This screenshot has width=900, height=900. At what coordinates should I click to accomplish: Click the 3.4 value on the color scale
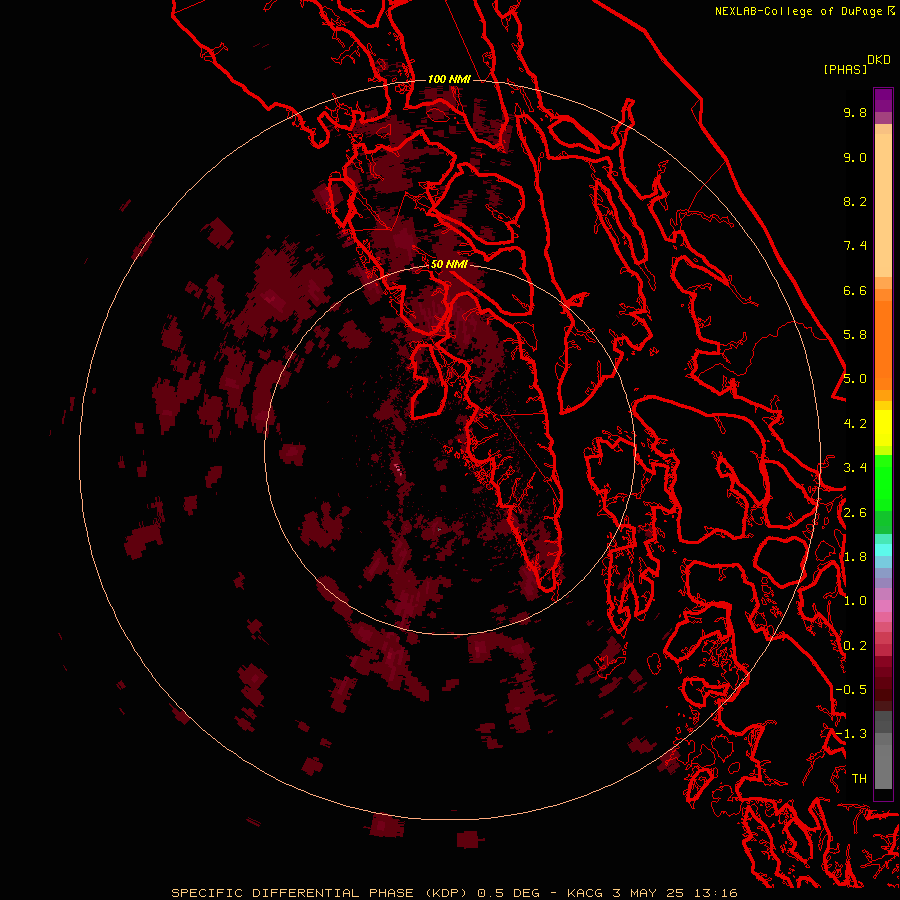pyautogui.click(x=855, y=468)
